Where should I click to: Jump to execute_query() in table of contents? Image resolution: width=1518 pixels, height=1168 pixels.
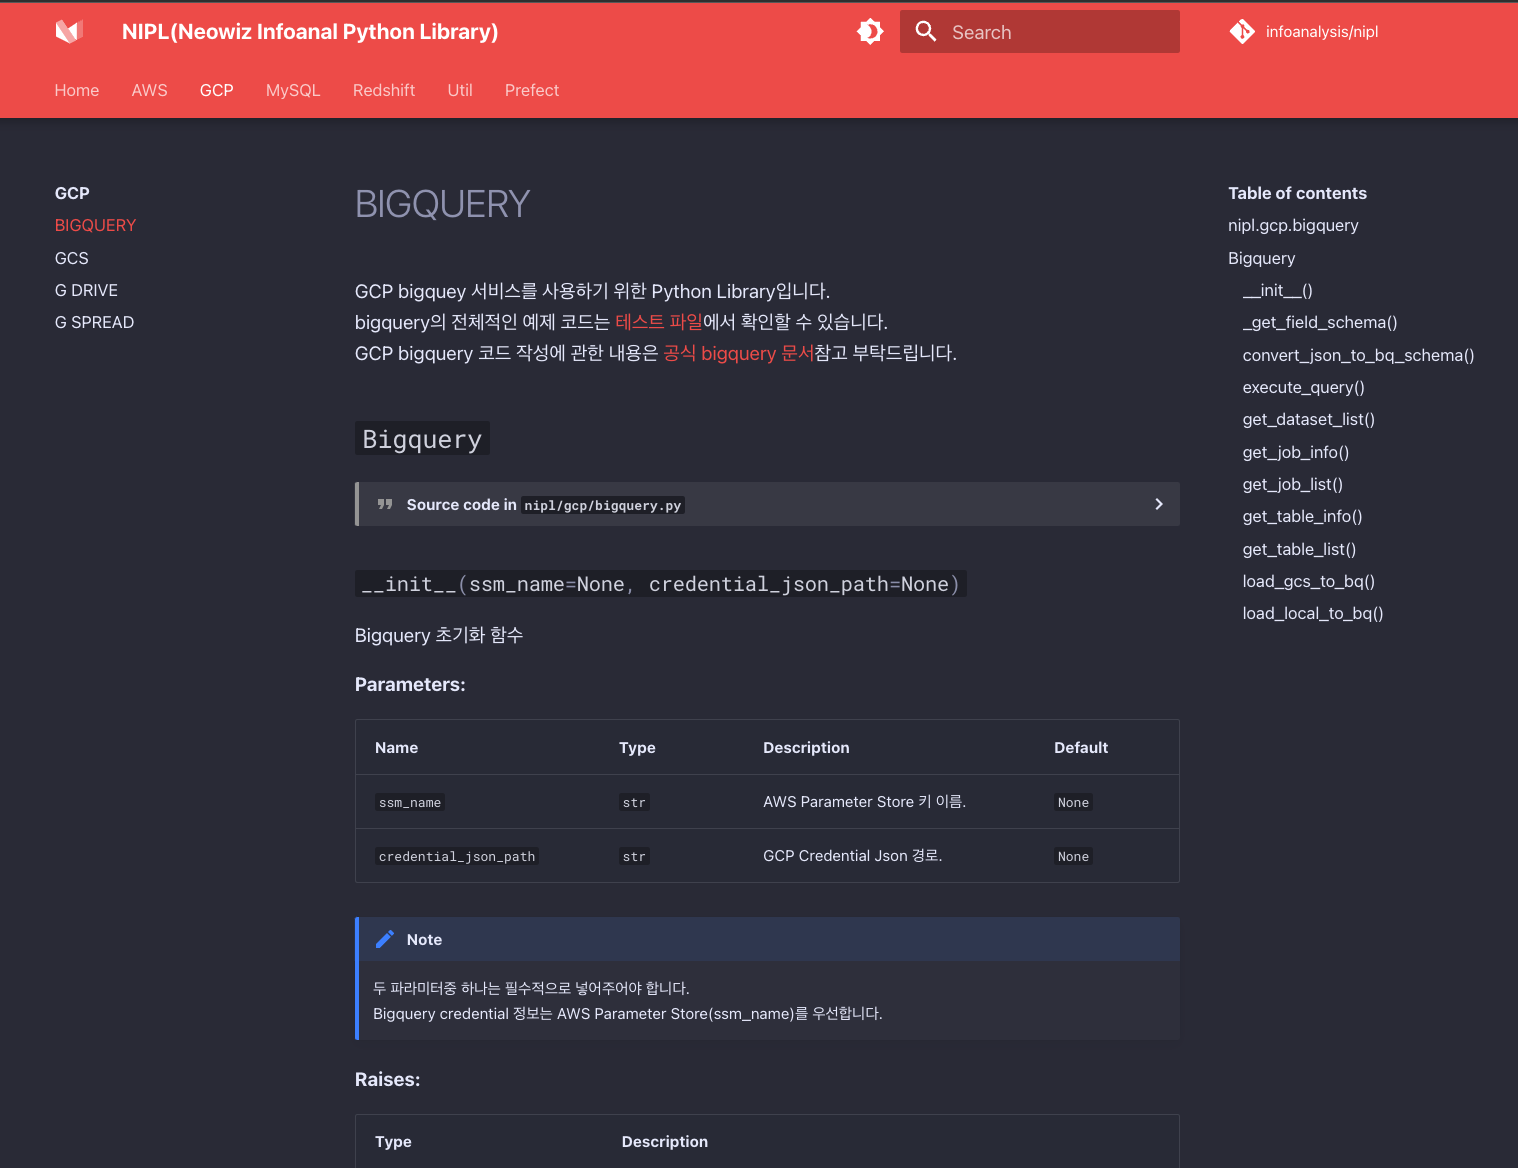(1304, 387)
